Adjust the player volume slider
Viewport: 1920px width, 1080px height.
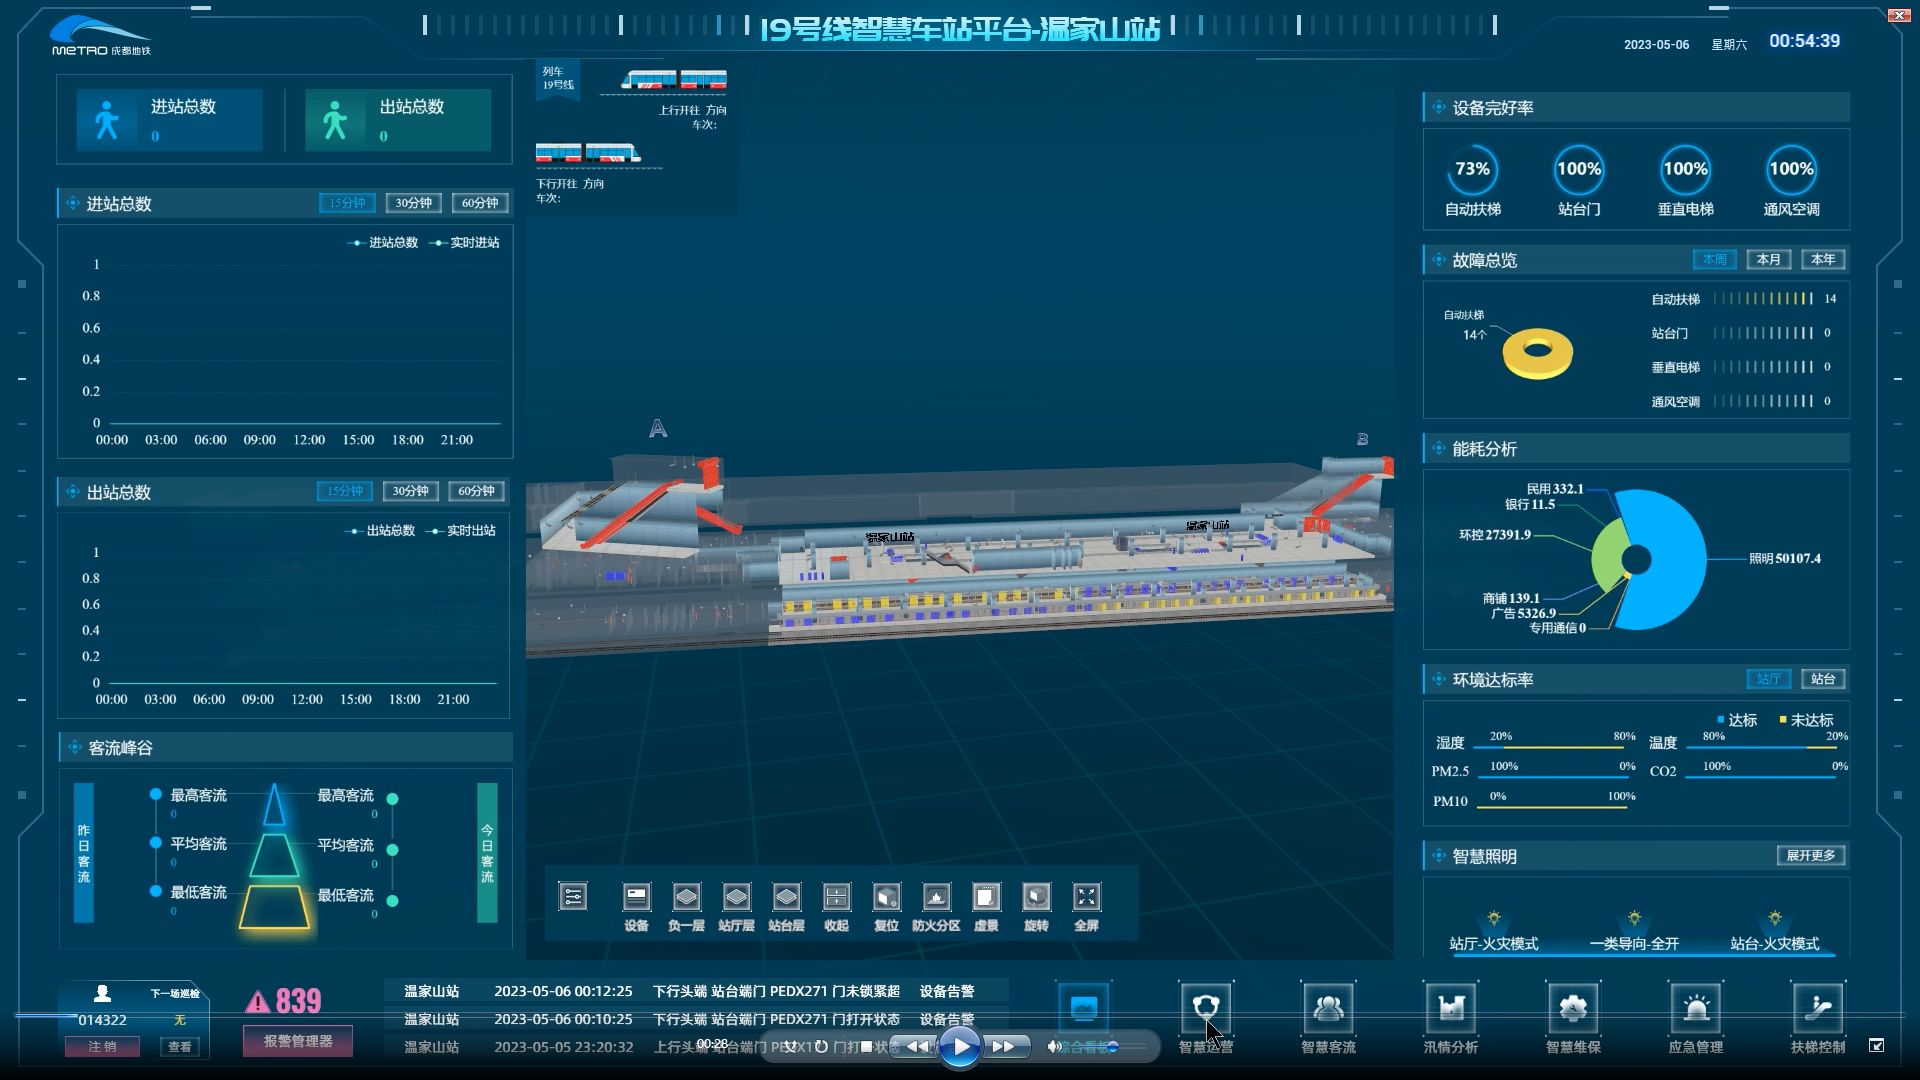click(x=1112, y=1047)
